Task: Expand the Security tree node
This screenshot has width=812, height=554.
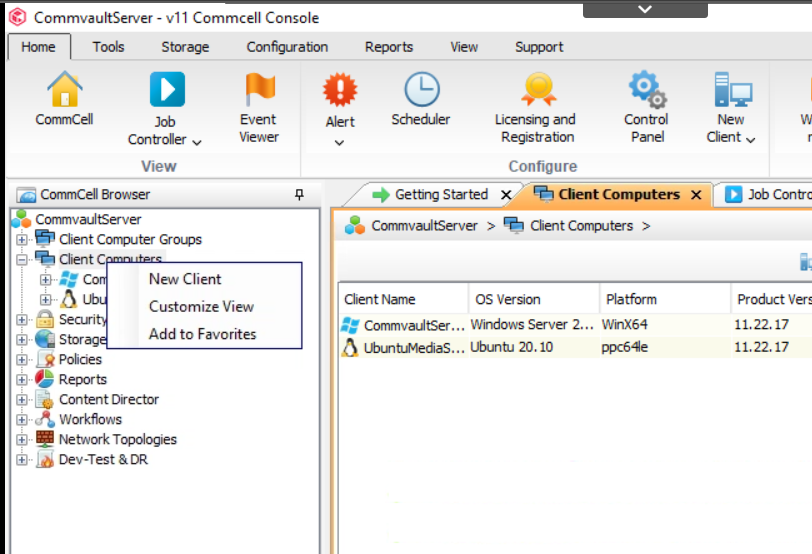Action: coord(22,319)
